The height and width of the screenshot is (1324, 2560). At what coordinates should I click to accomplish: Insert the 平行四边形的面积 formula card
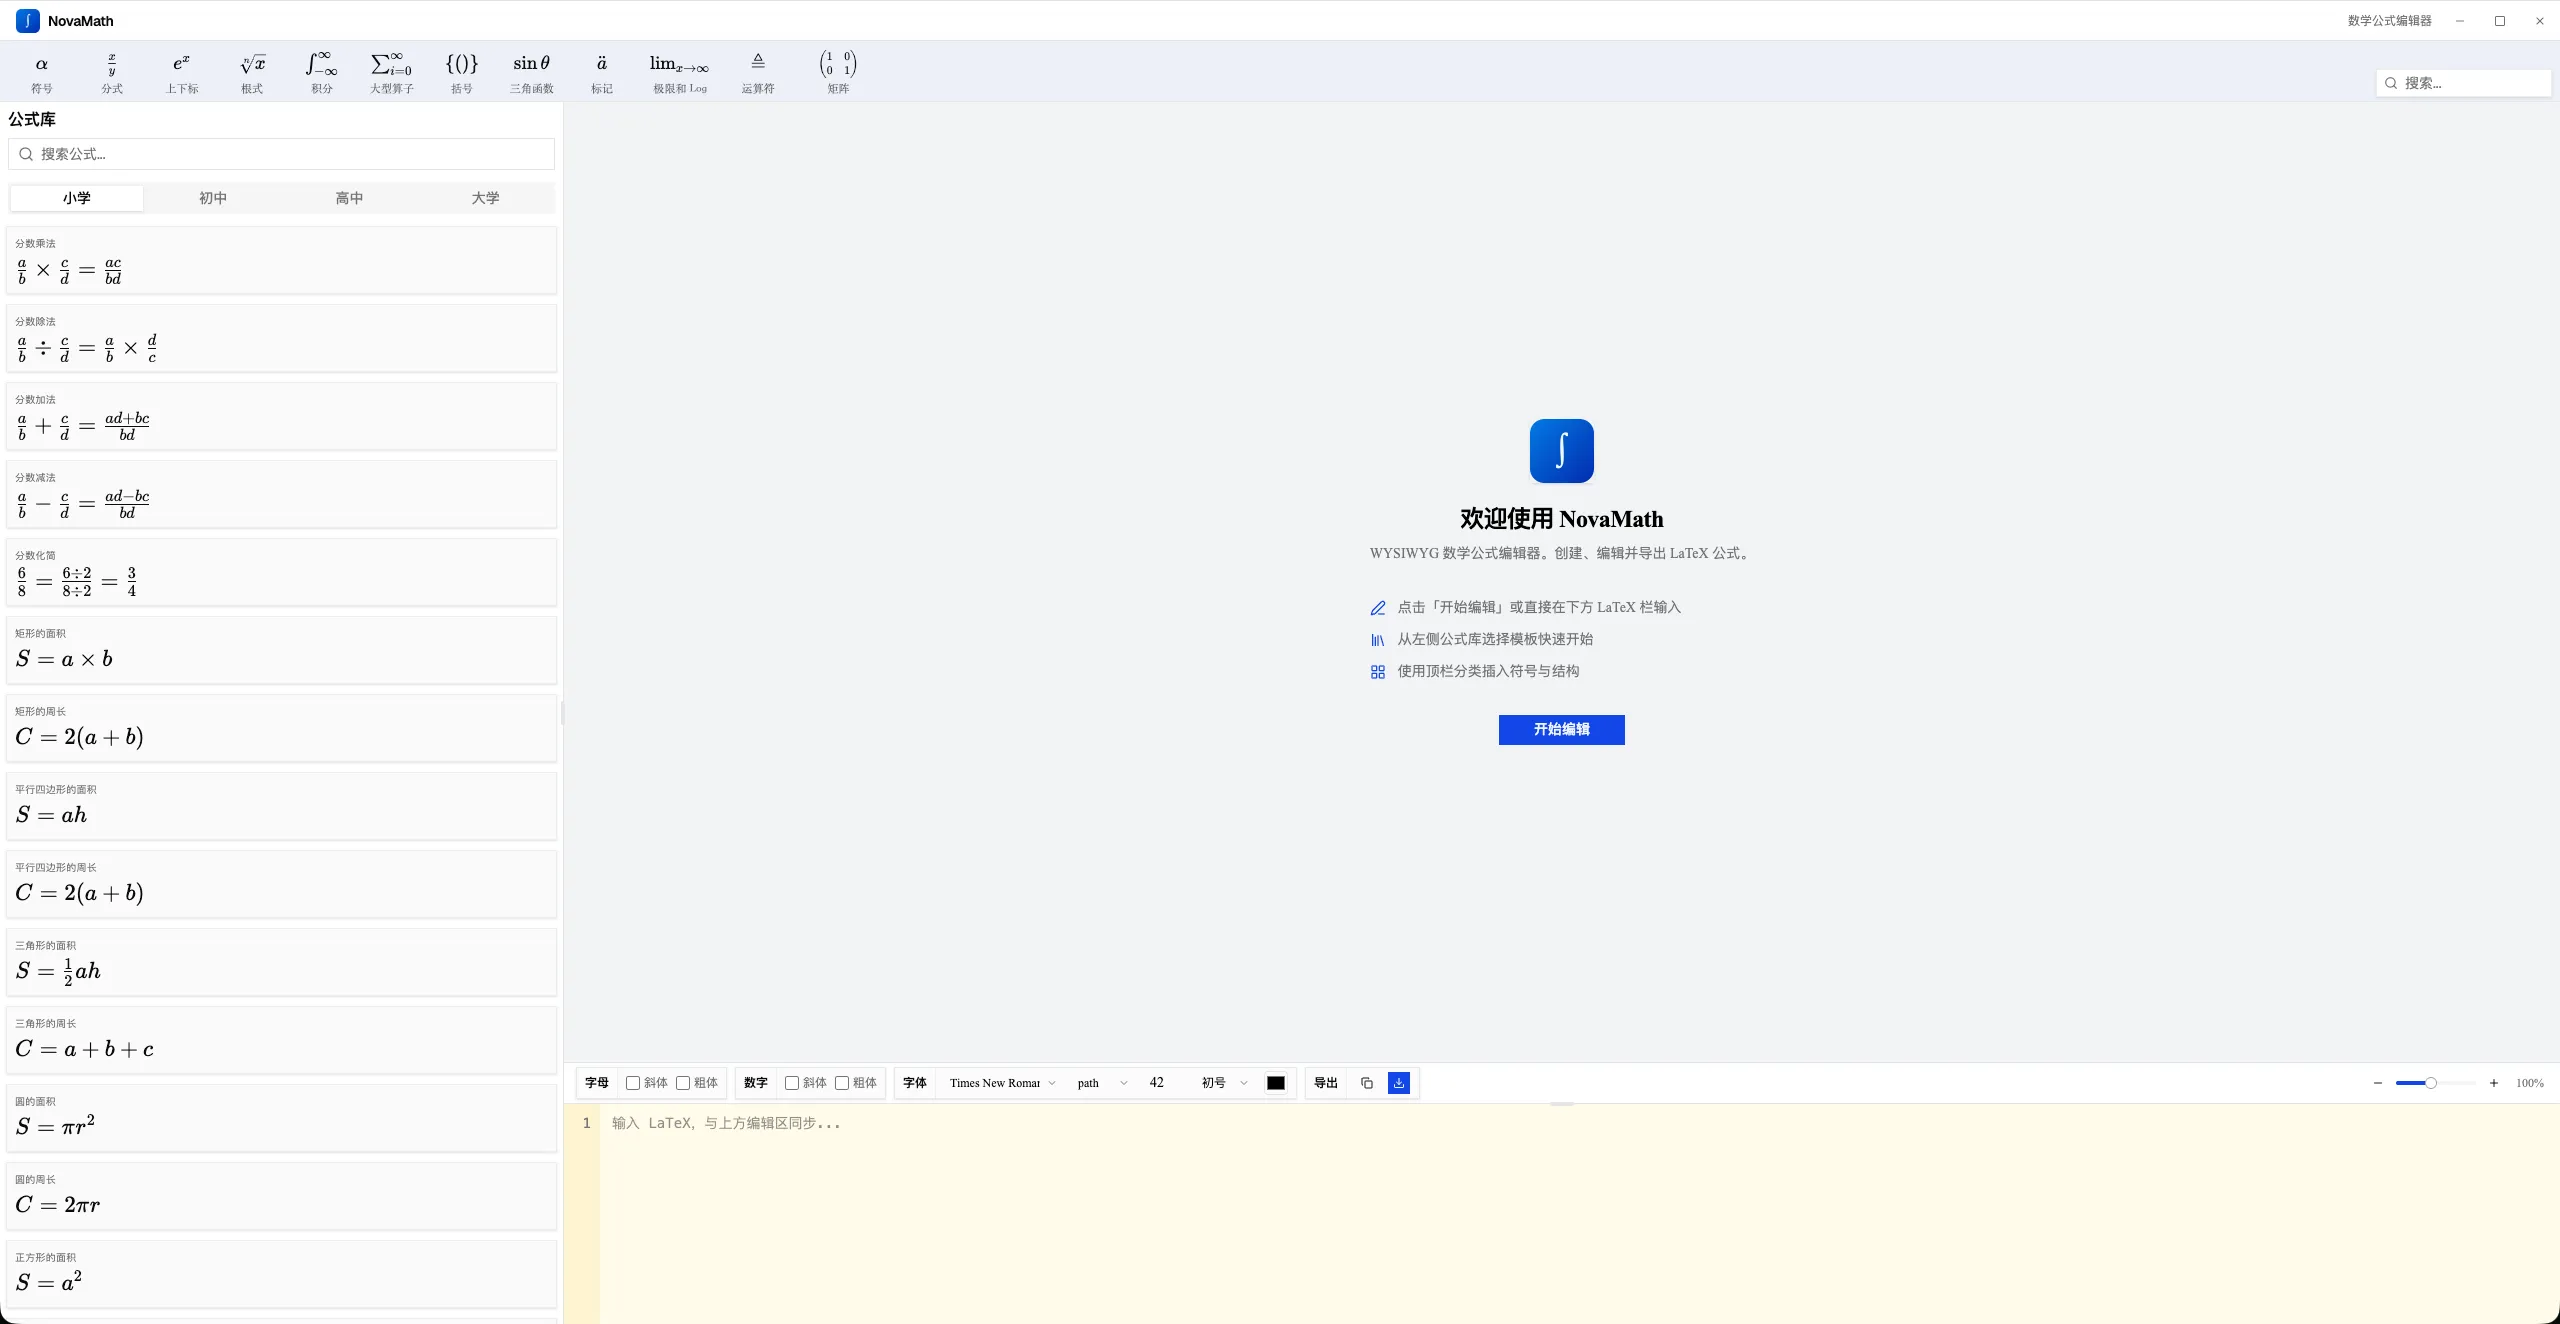tap(281, 806)
